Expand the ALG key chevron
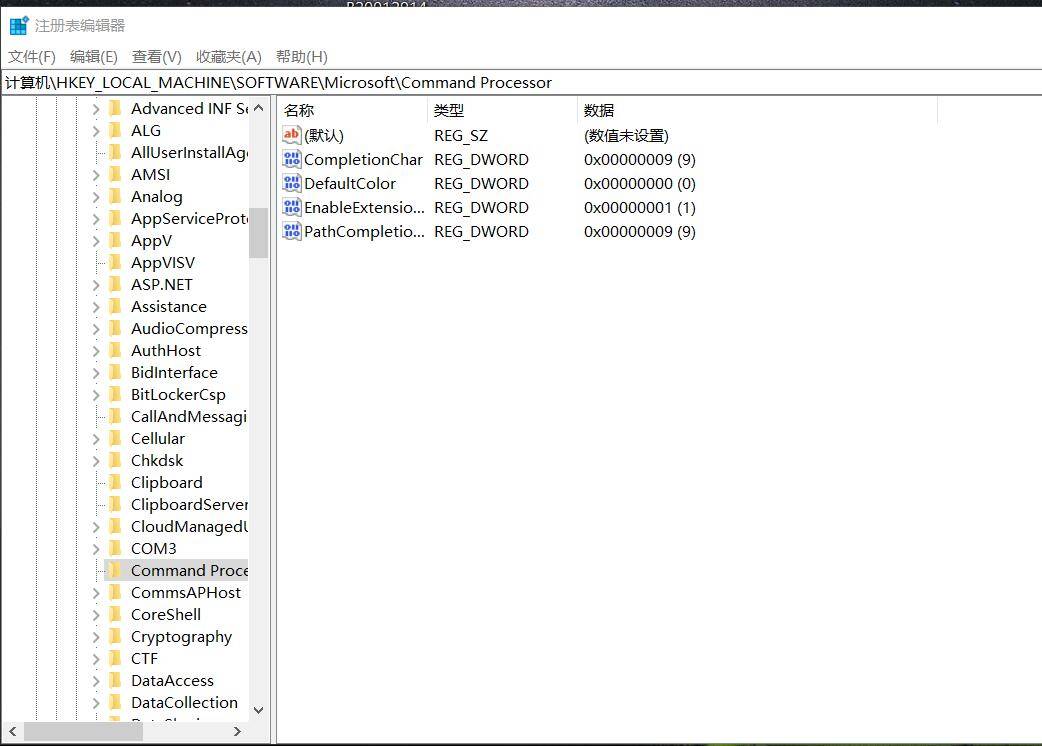The image size is (1042, 746). 96,131
